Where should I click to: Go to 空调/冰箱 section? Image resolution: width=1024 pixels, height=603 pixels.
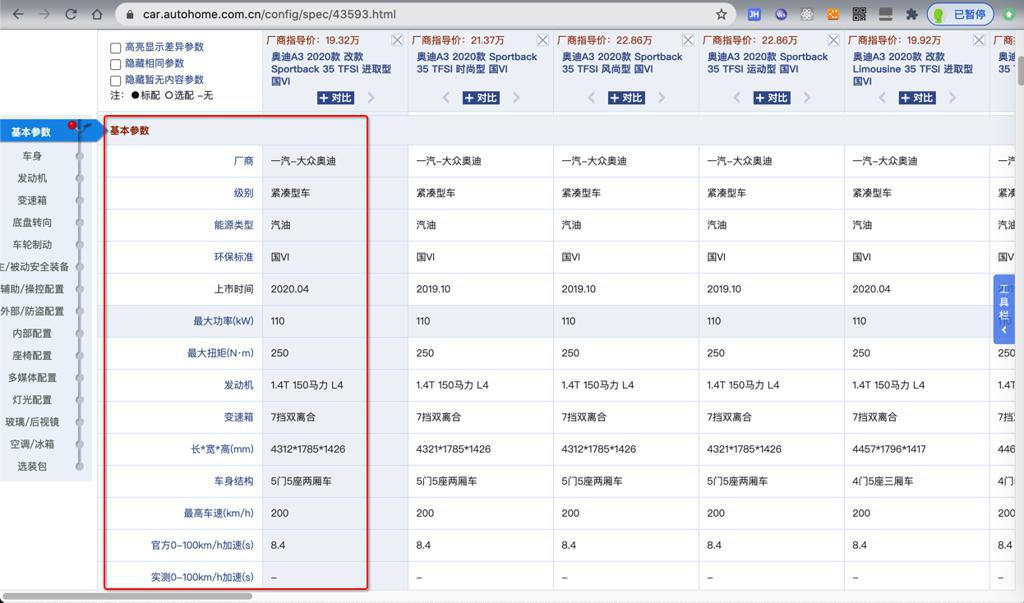pos(32,444)
